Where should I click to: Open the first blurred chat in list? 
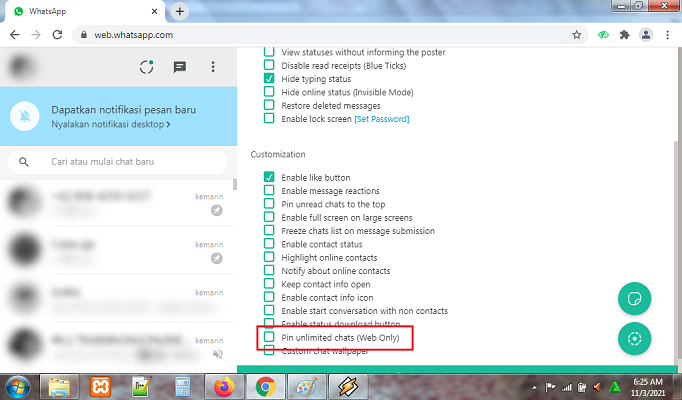[118, 203]
